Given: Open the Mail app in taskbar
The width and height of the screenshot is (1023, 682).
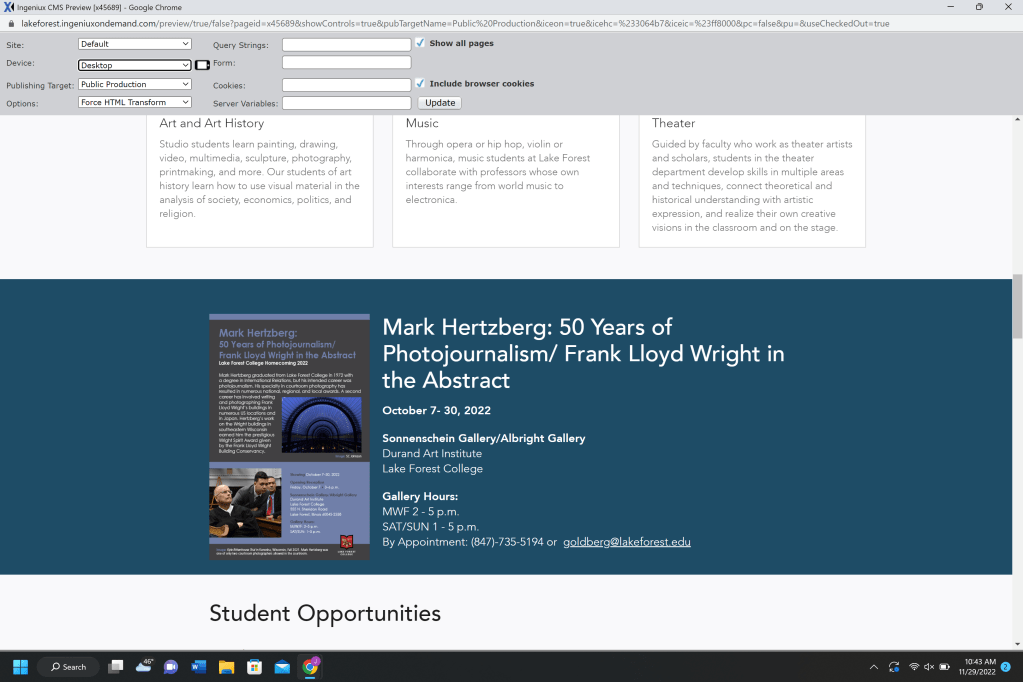Looking at the screenshot, I should click(282, 666).
